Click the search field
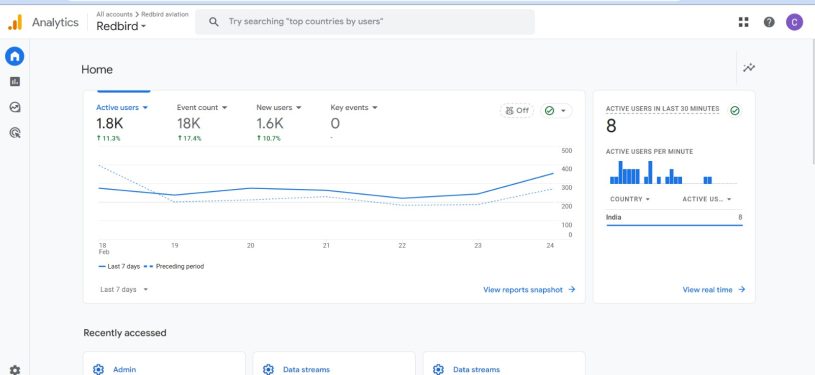This screenshot has height=375, width=815. 364,22
